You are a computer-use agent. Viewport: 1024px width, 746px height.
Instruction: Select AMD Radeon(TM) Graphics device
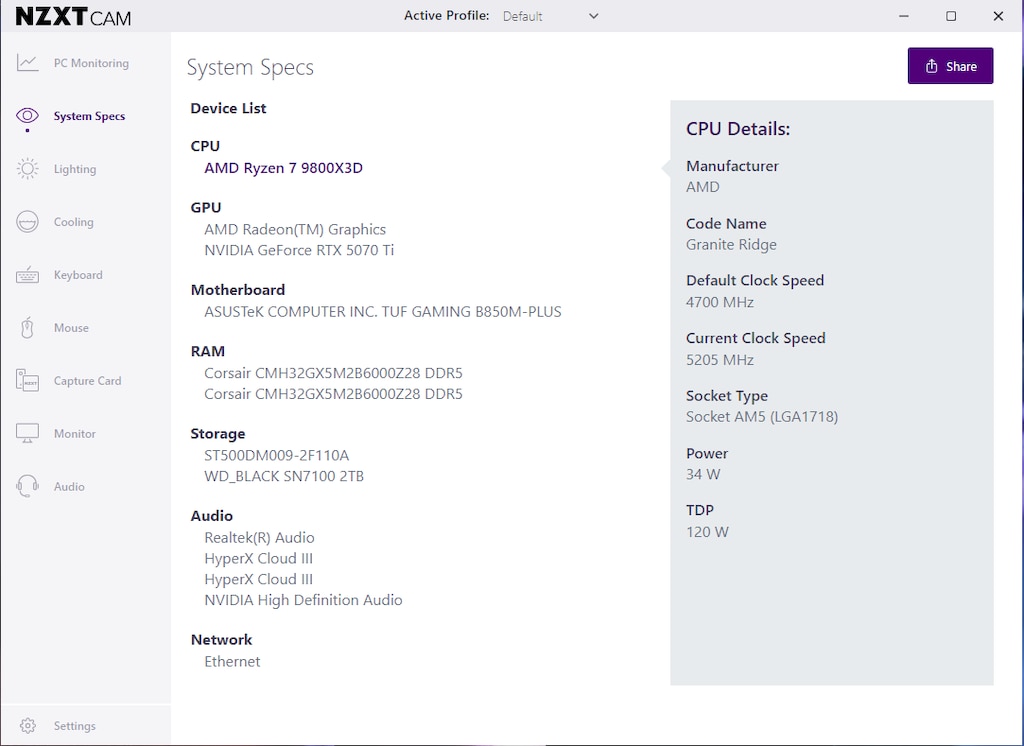[x=295, y=229]
